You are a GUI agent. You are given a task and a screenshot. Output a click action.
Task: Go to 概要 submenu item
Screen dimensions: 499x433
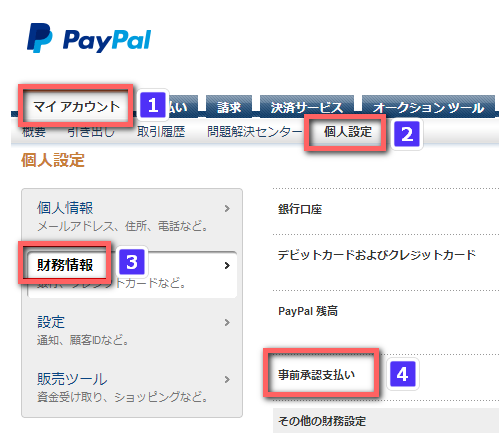[x=34, y=132]
